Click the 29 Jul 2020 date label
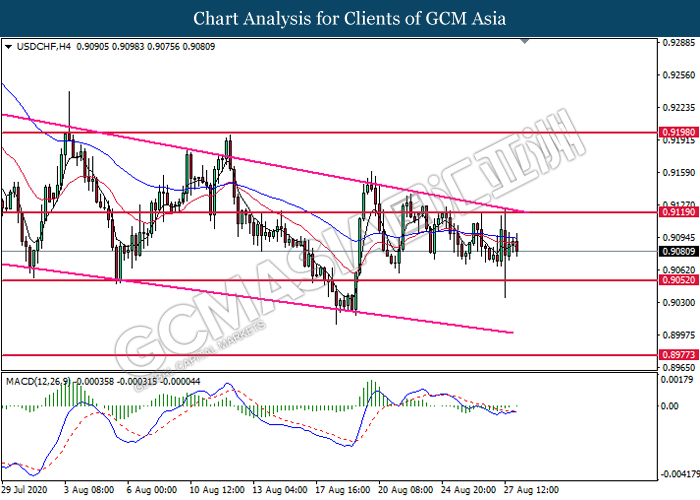Screen dimensions: 700x500 click(24, 490)
